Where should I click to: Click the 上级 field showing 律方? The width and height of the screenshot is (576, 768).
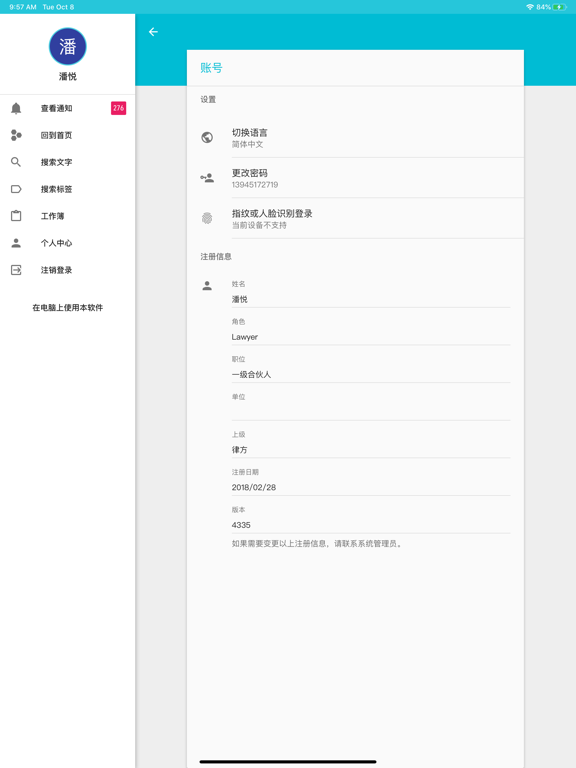[371, 450]
